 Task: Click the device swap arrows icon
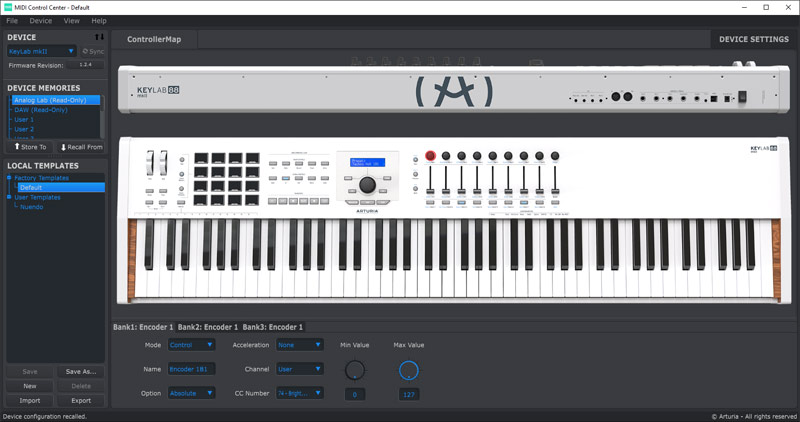tap(99, 36)
